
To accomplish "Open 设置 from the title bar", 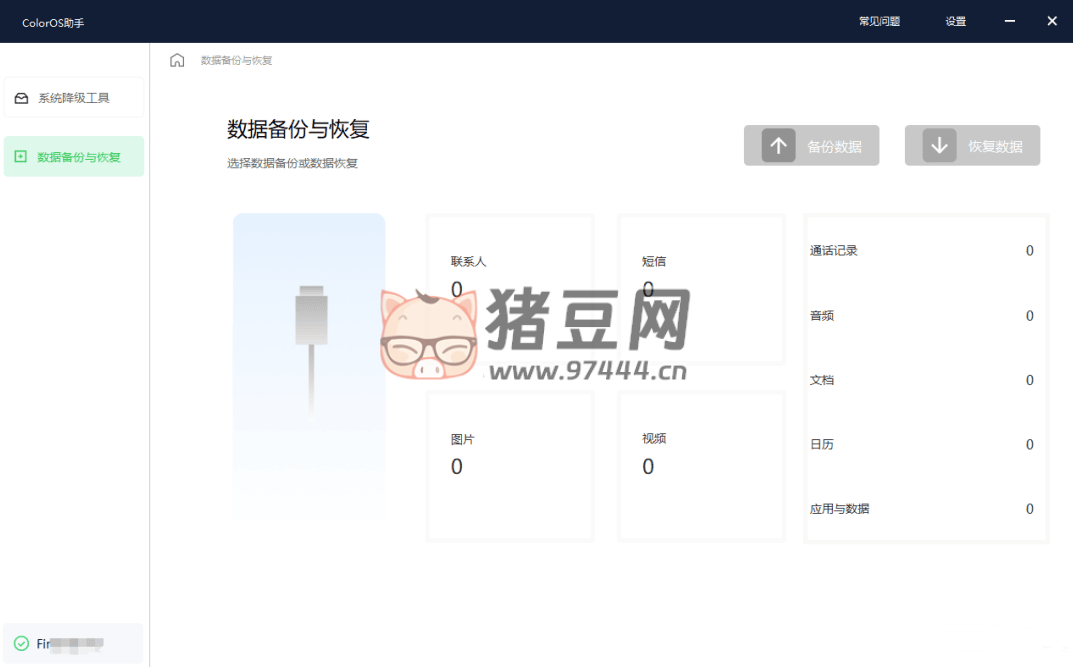I will point(955,21).
